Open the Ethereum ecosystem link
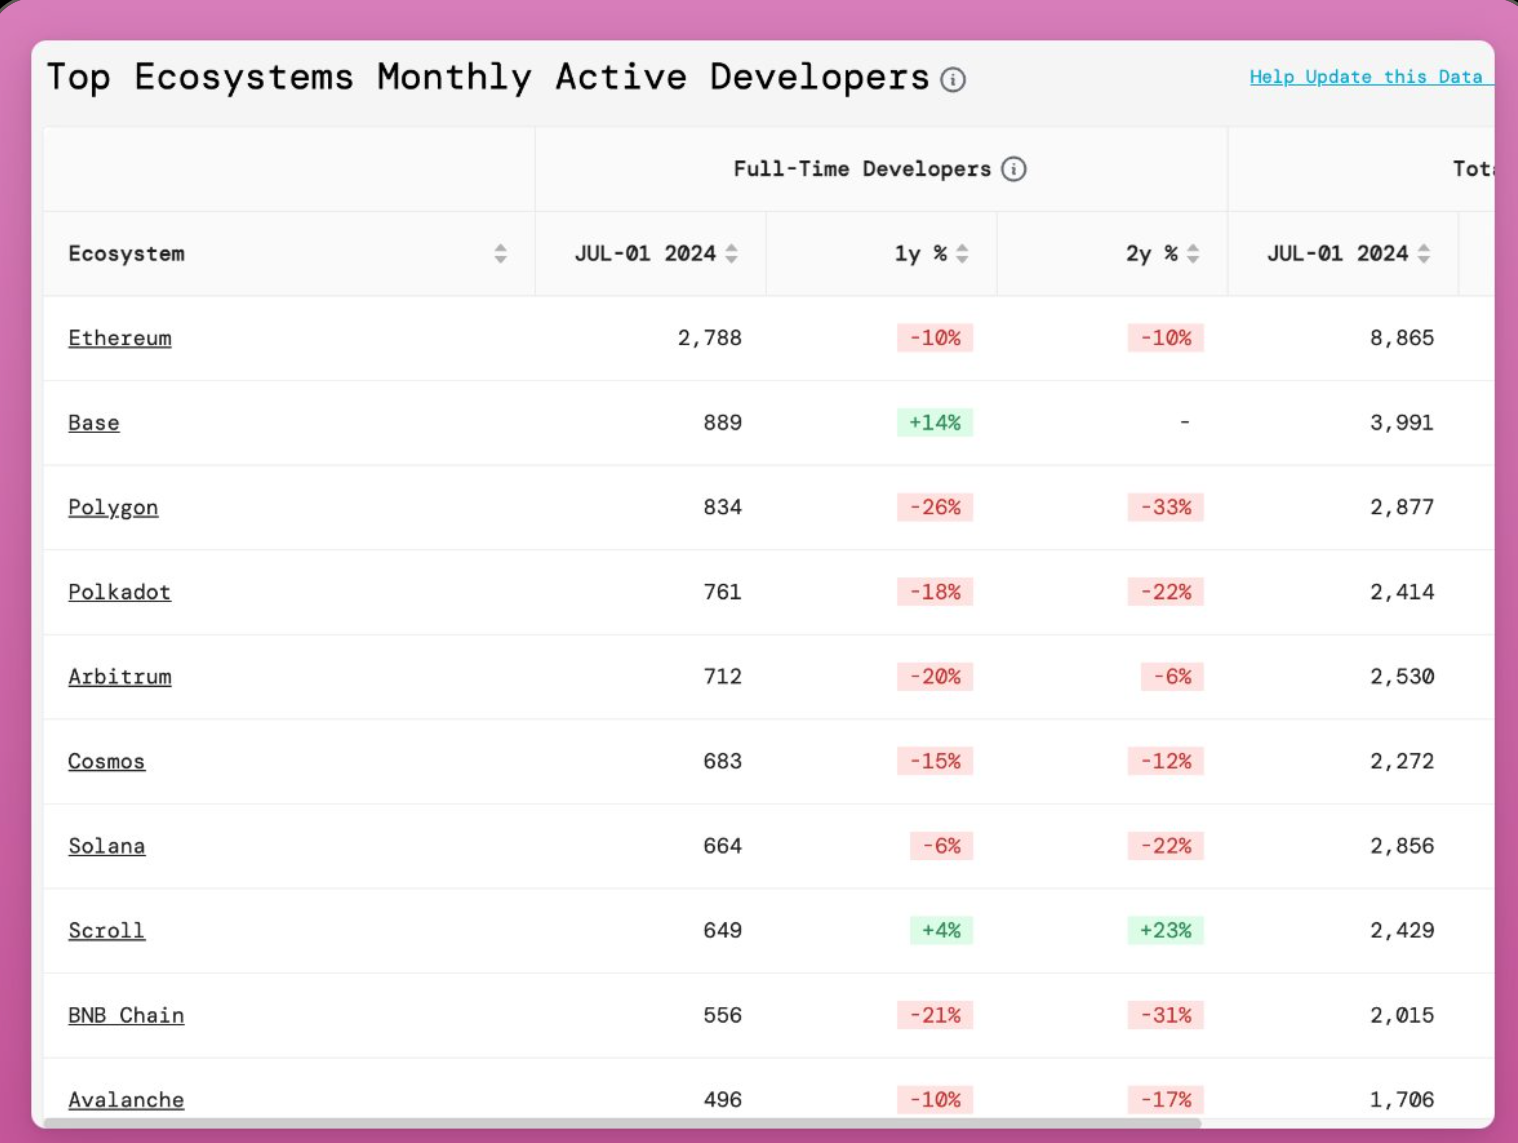Image resolution: width=1518 pixels, height=1143 pixels. (x=120, y=338)
